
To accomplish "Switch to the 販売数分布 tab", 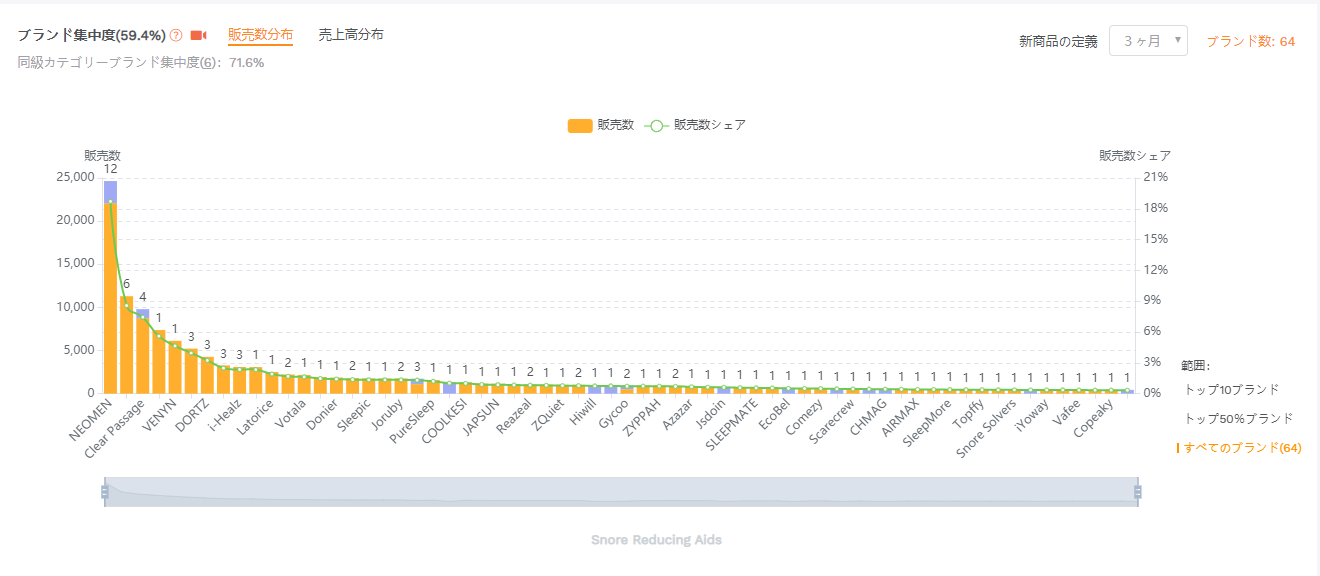I will [260, 35].
